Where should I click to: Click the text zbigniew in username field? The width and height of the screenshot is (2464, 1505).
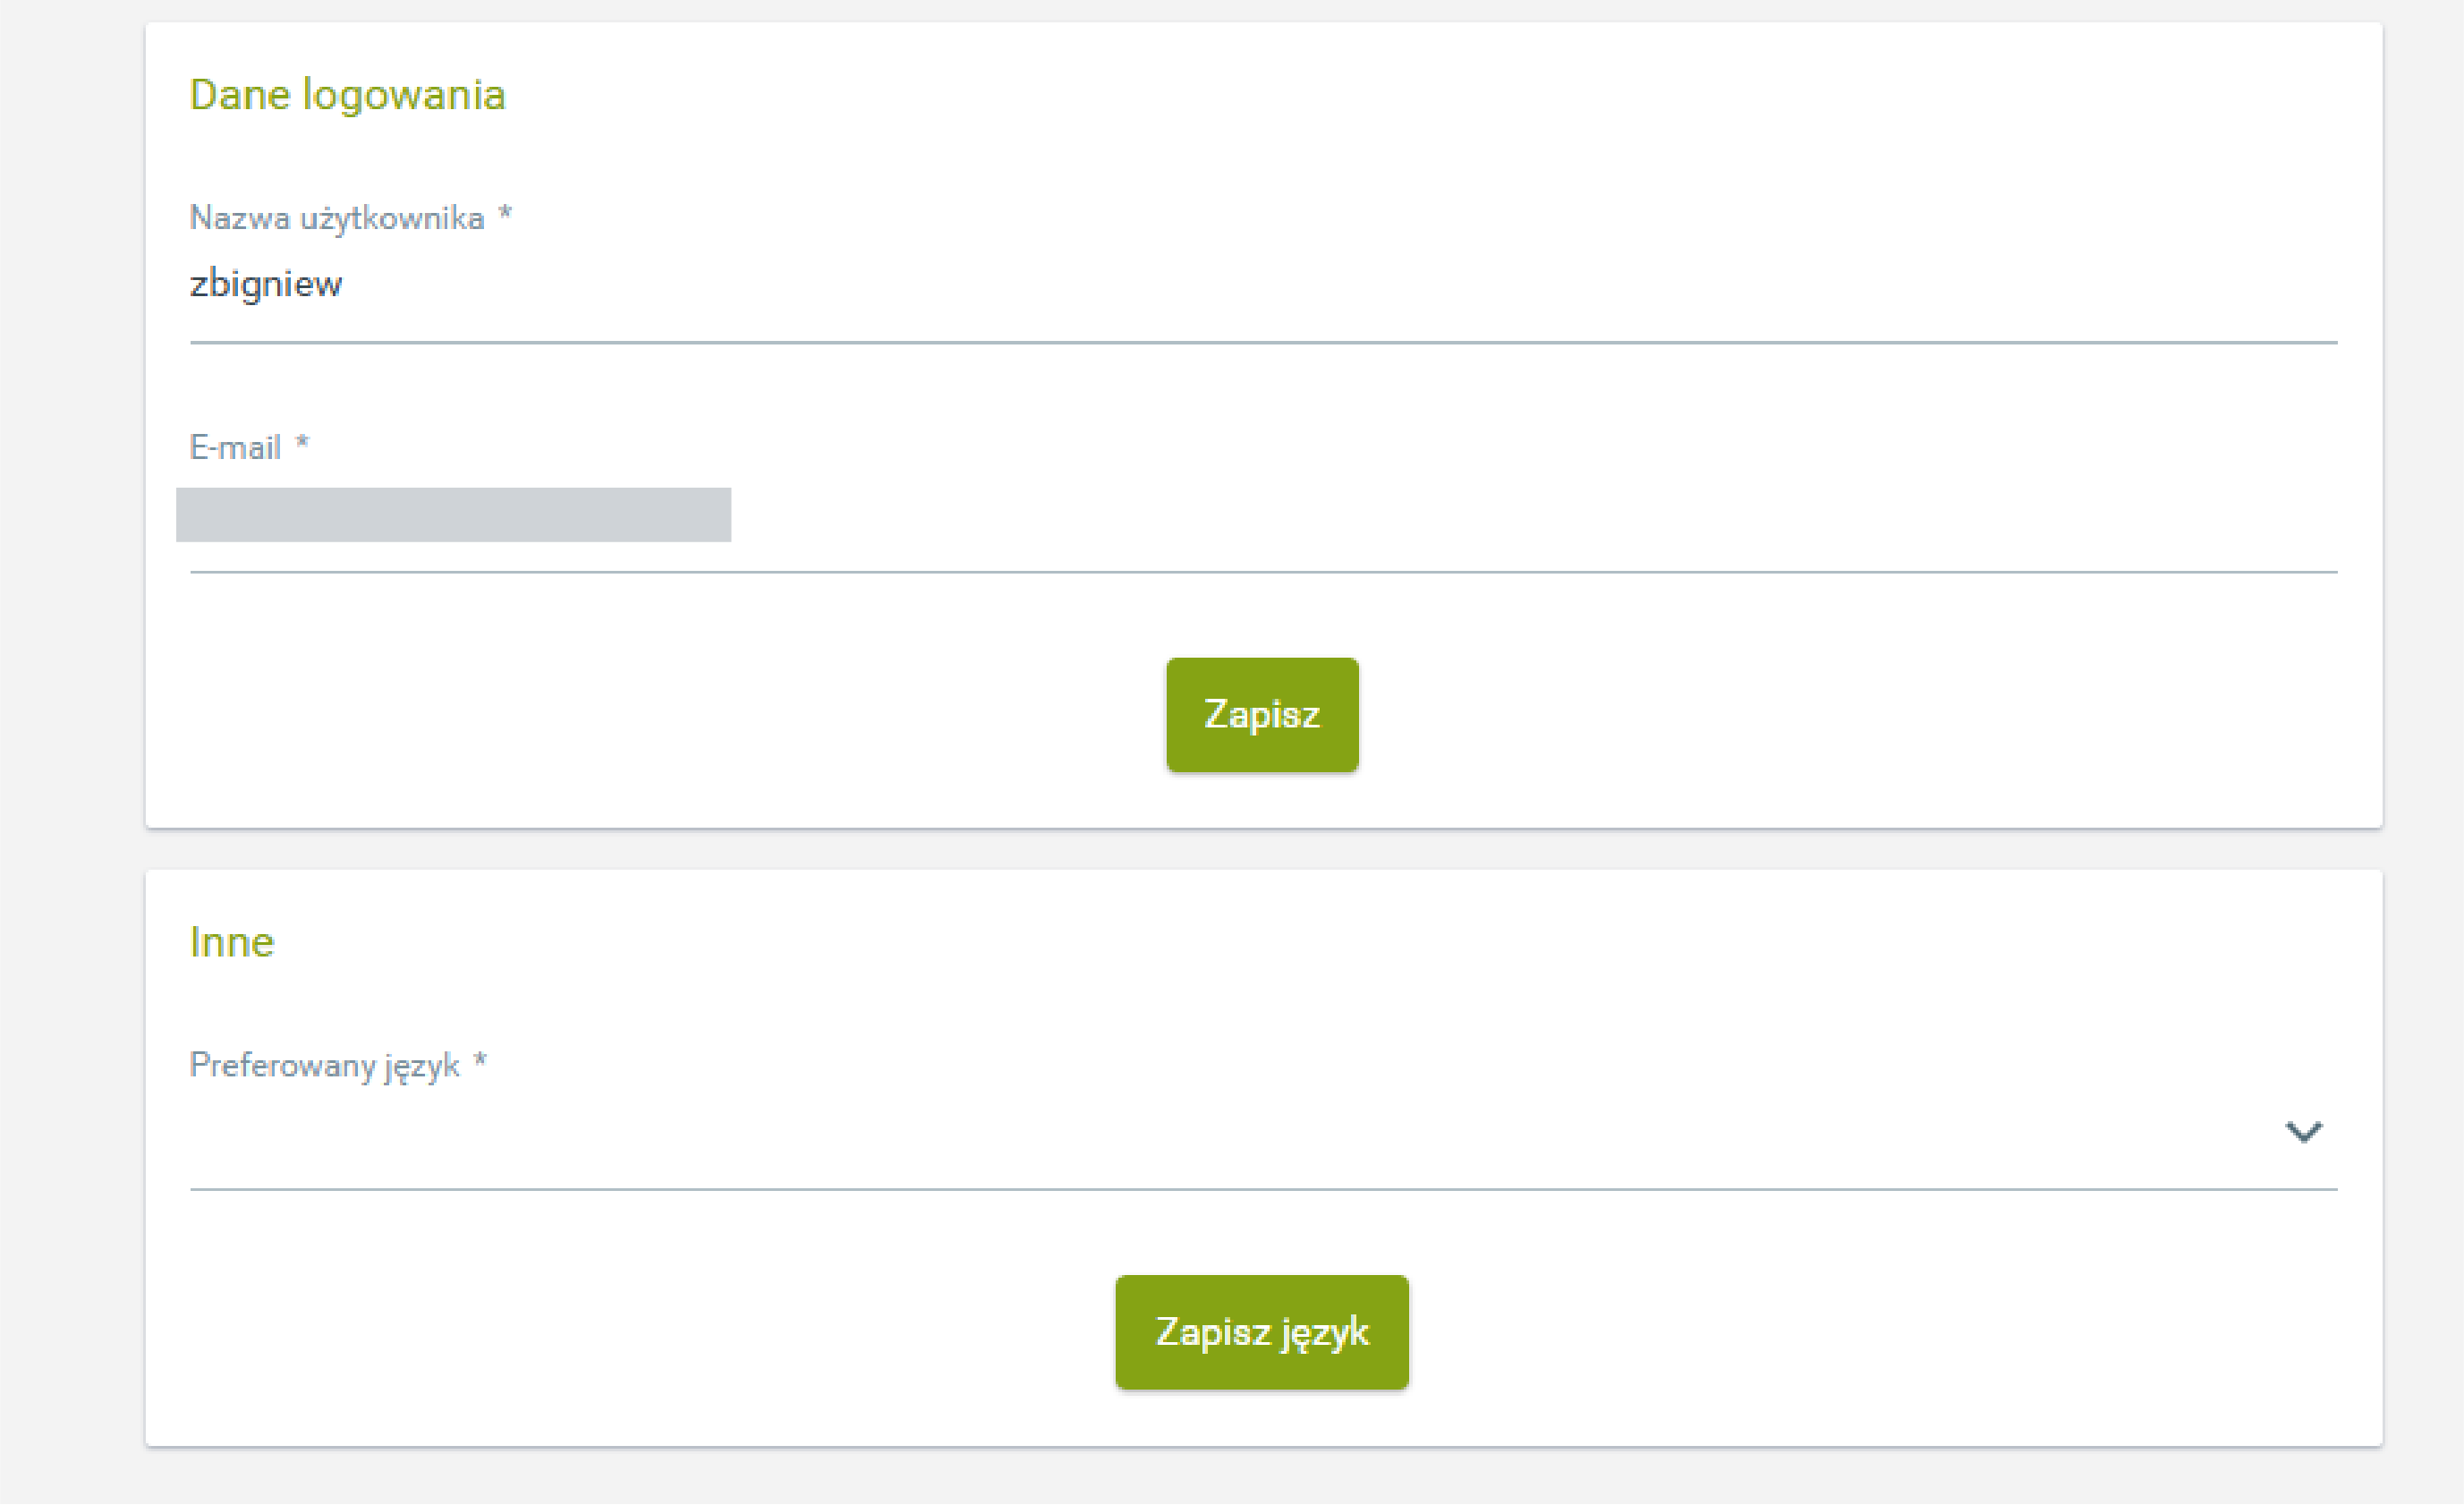point(266,285)
